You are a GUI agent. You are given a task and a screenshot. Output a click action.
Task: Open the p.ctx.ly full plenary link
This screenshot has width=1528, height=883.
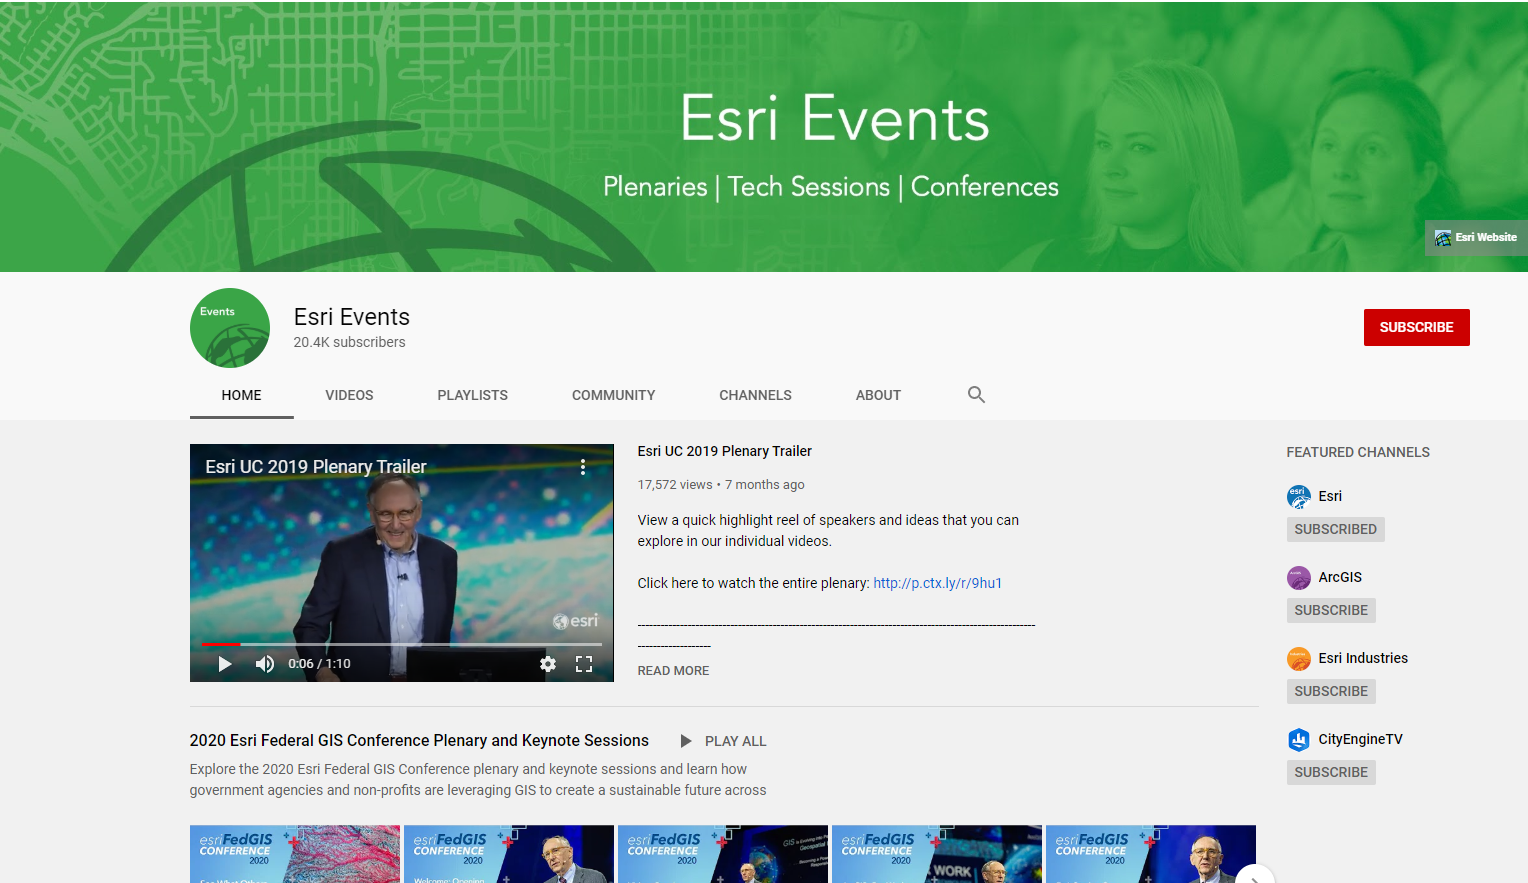click(x=938, y=583)
